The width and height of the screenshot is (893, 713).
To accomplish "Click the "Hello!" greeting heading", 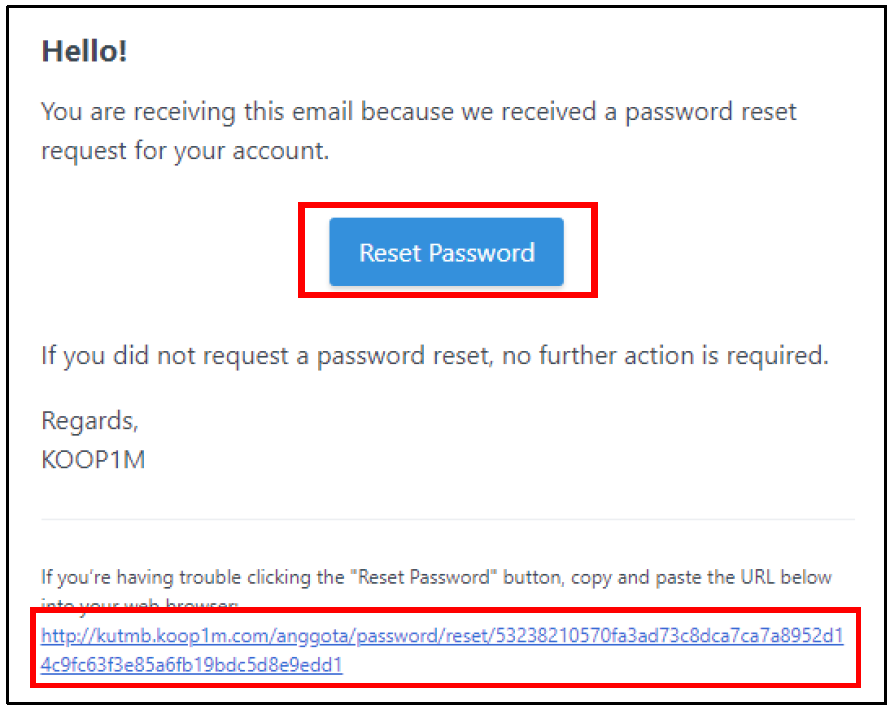I will (84, 52).
